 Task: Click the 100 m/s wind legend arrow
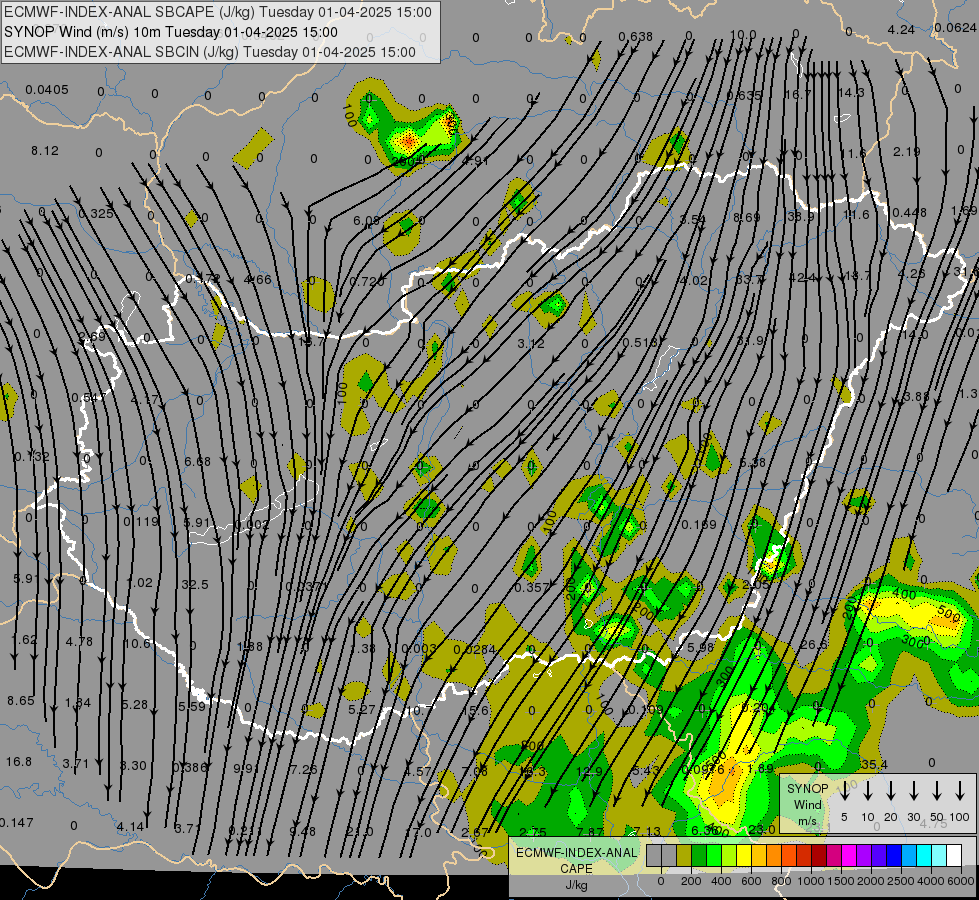point(960,791)
